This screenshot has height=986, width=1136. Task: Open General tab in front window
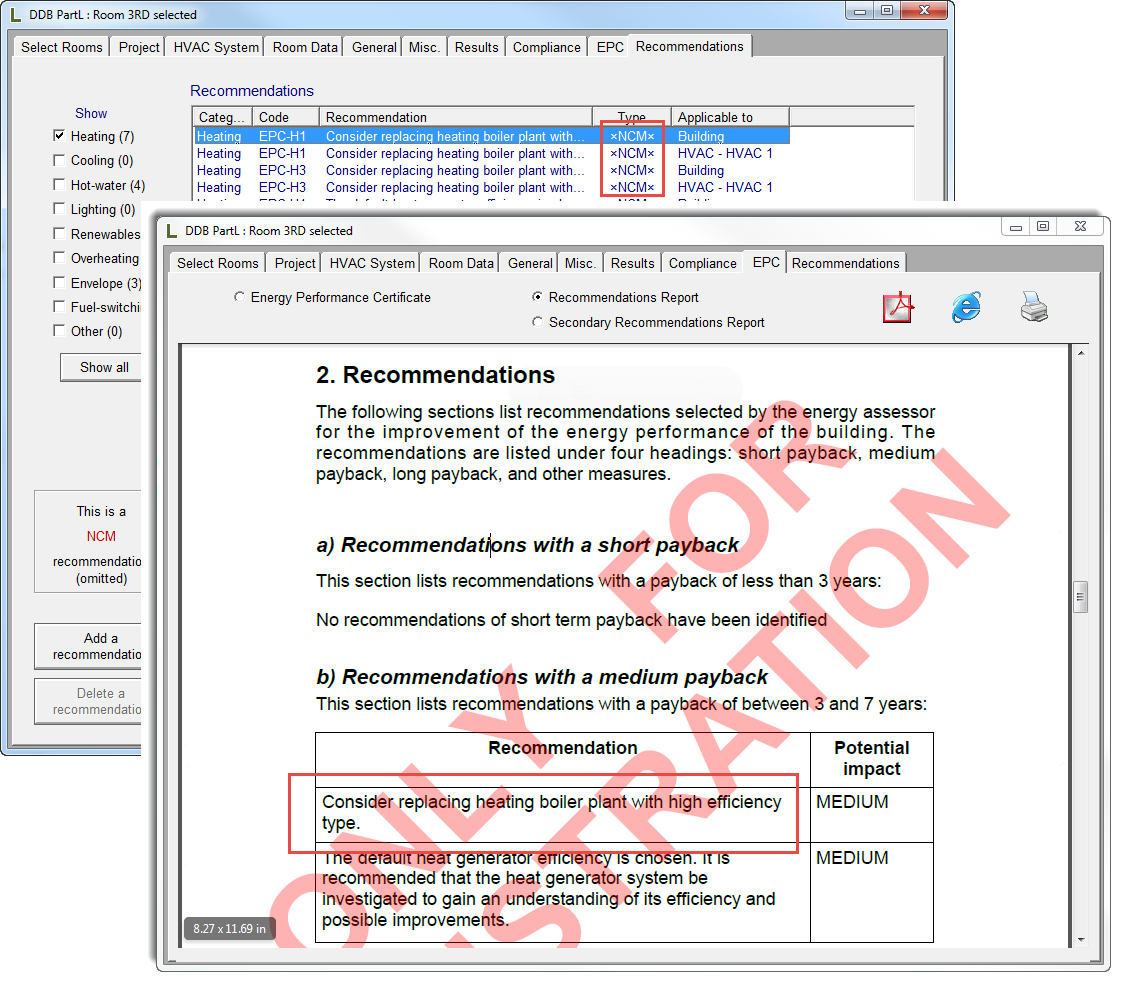(x=530, y=263)
